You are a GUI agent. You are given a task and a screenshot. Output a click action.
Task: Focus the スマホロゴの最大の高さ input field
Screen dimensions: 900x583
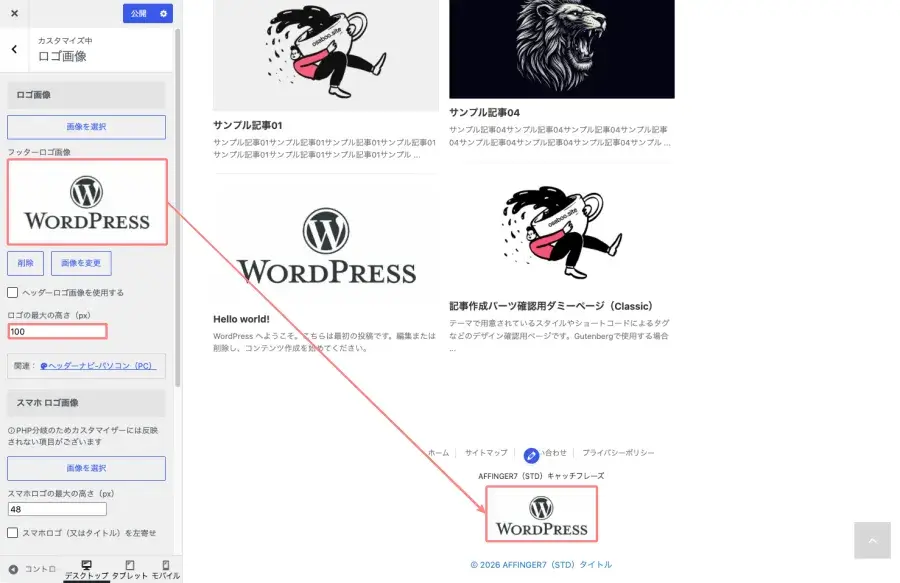(57, 509)
